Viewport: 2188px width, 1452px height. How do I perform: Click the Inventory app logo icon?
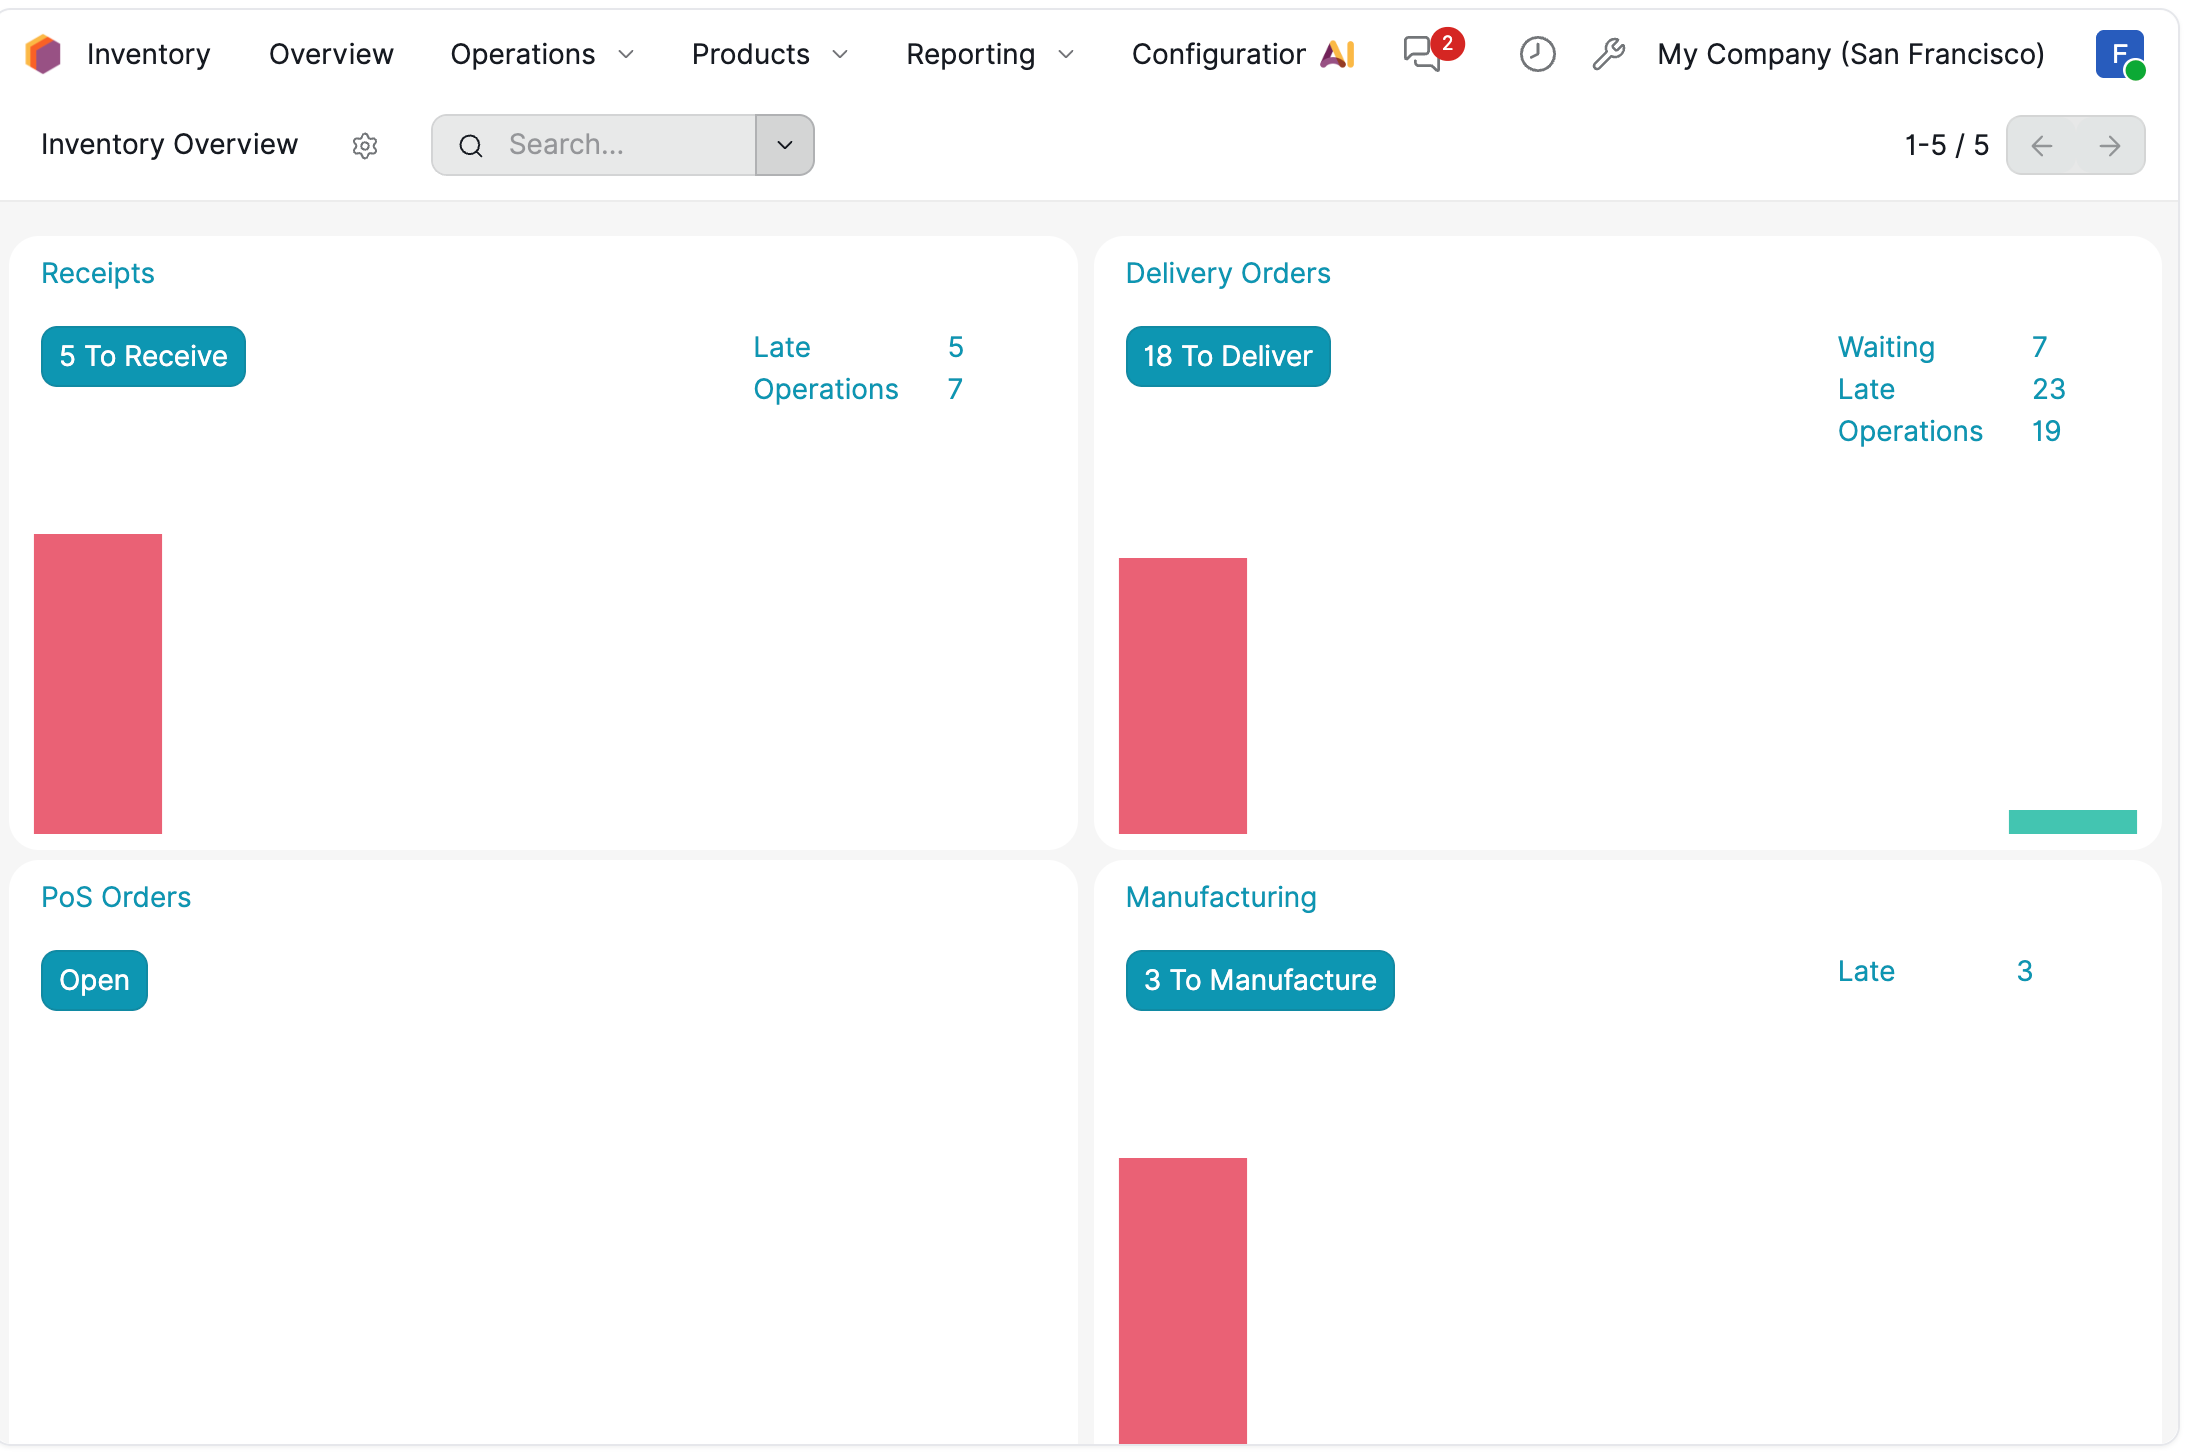43,54
